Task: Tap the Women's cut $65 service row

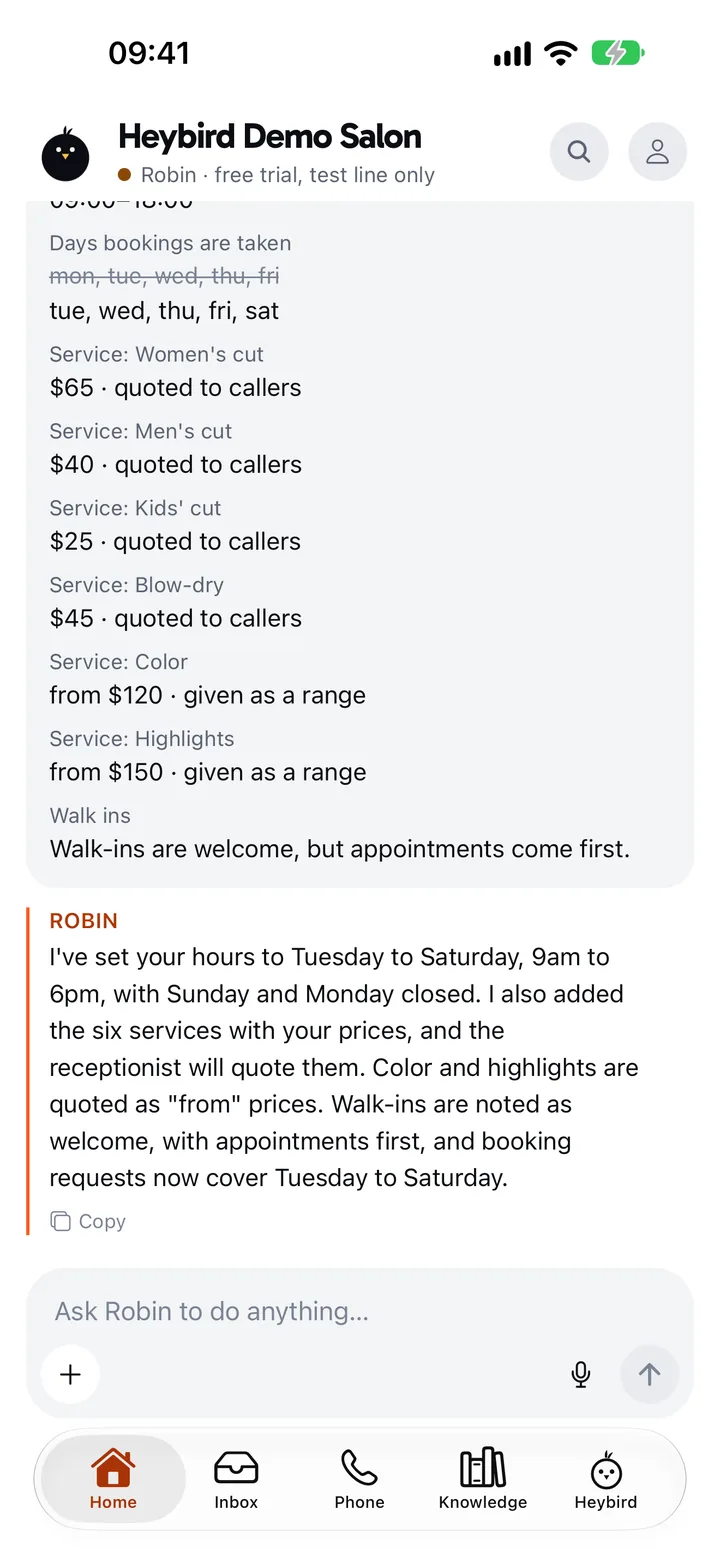Action: point(175,372)
